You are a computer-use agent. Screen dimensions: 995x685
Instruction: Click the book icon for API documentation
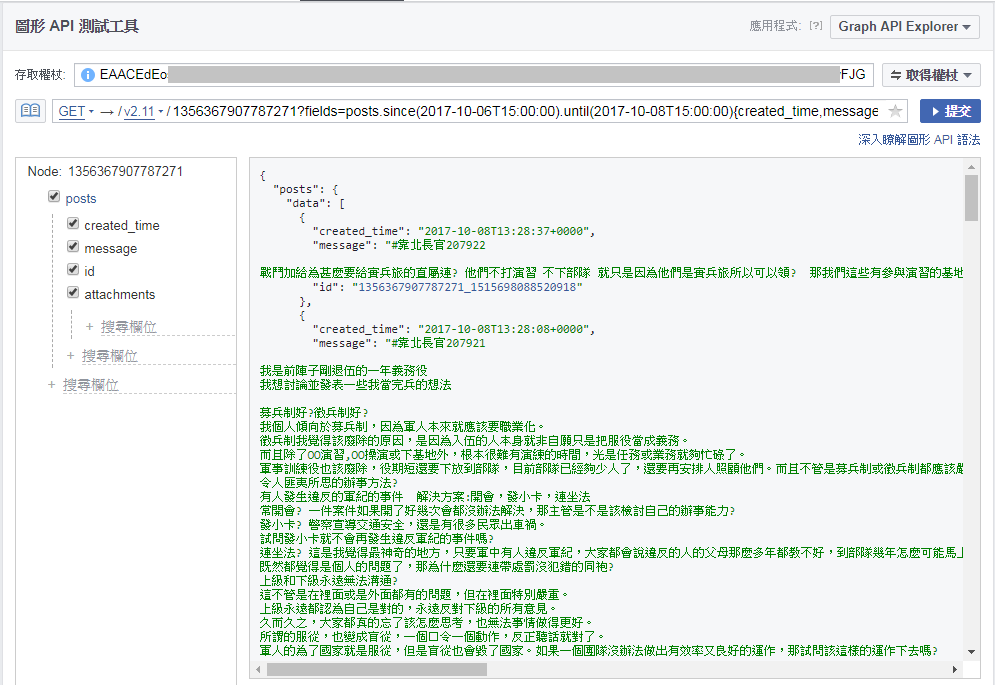point(30,111)
